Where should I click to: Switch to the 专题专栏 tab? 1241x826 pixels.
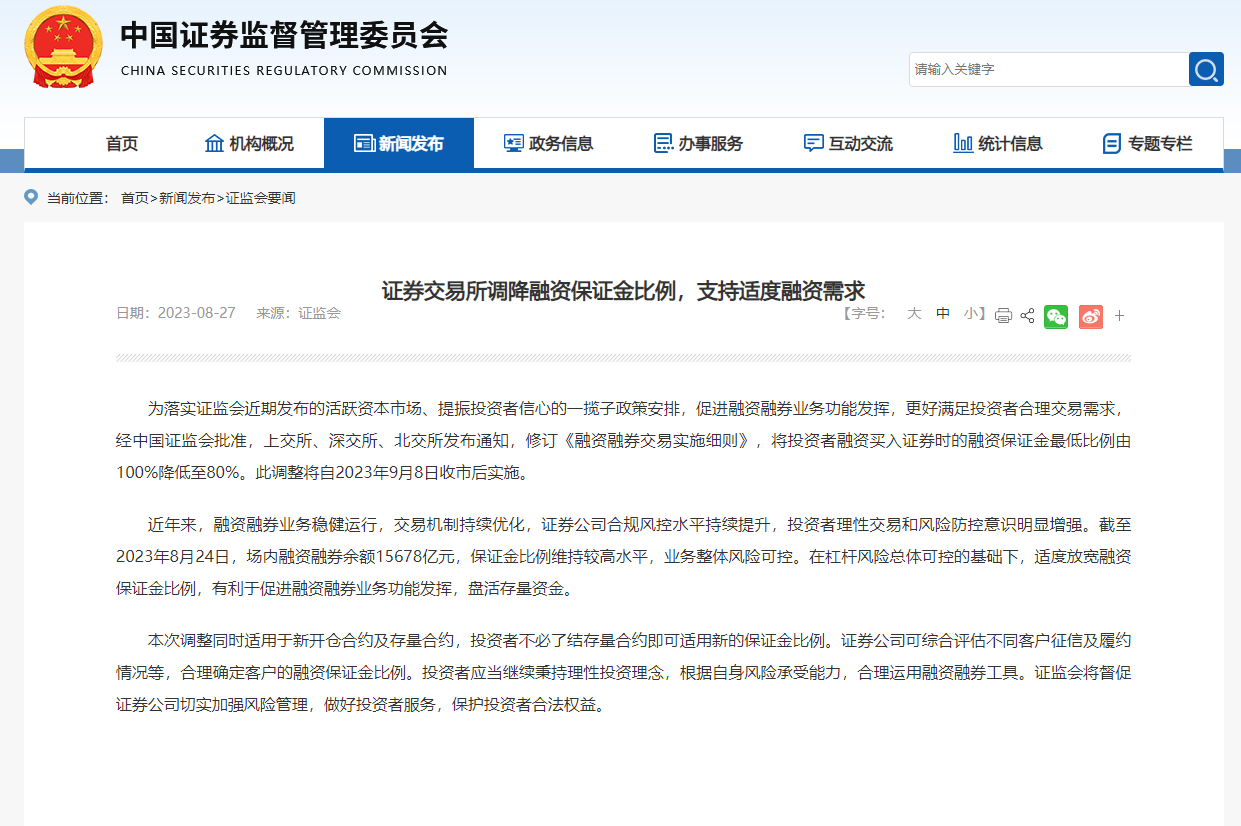coord(1149,143)
